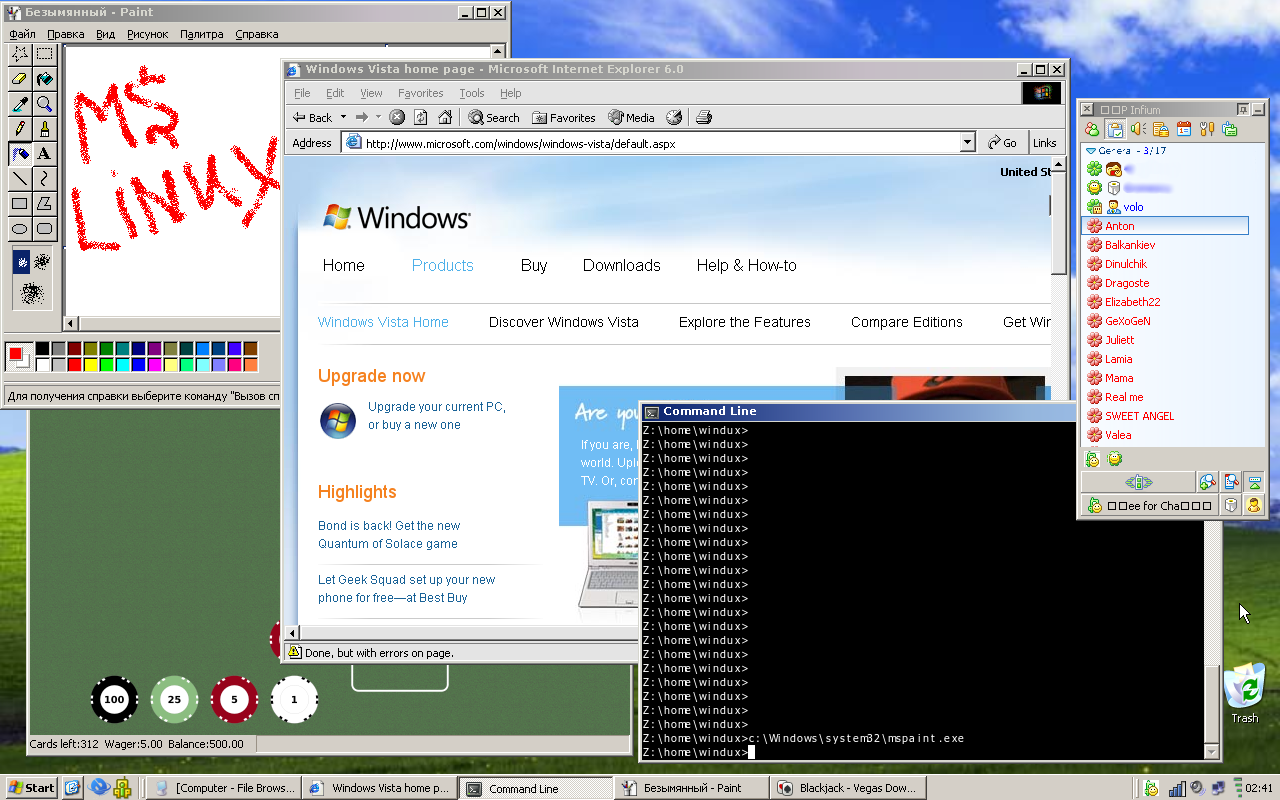Open the Forward history dropdown arrow in IE
The image size is (1280, 800).
[378, 117]
